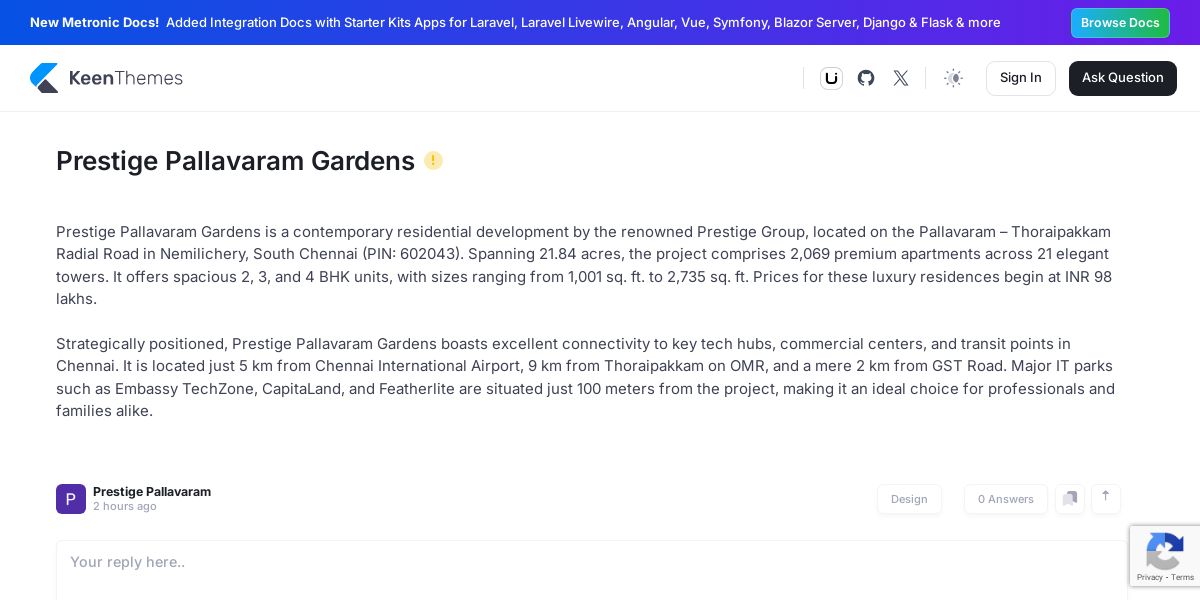Screen dimensions: 1200x600
Task: Open the GitHub icon link
Action: (866, 78)
